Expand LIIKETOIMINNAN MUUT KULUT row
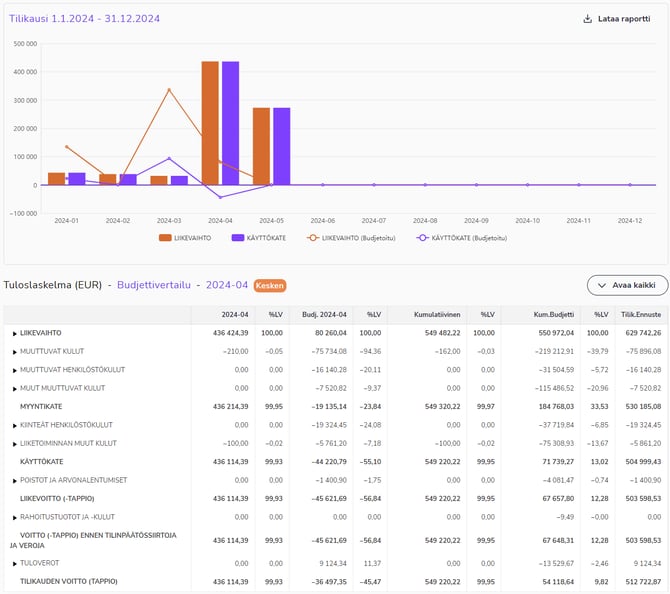The width and height of the screenshot is (670, 594). (x=14, y=443)
